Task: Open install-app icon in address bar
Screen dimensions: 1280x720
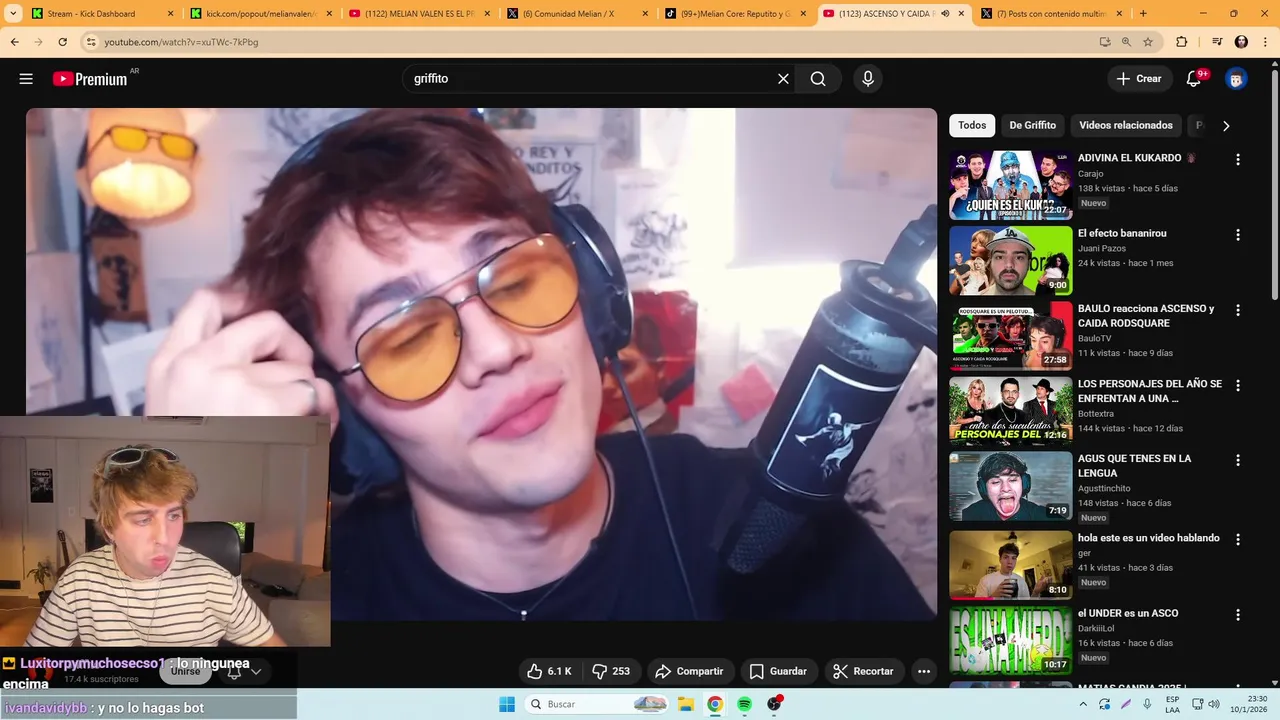Action: click(1105, 42)
